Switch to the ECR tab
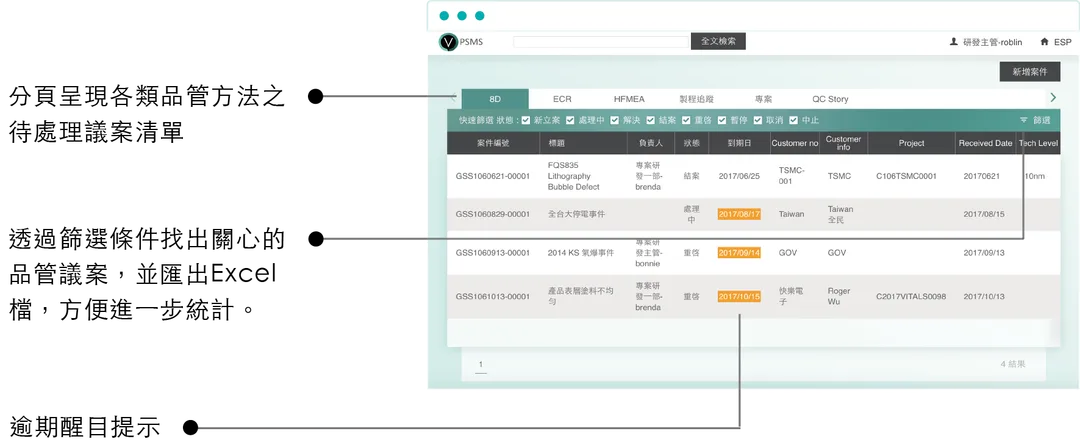 562,99
